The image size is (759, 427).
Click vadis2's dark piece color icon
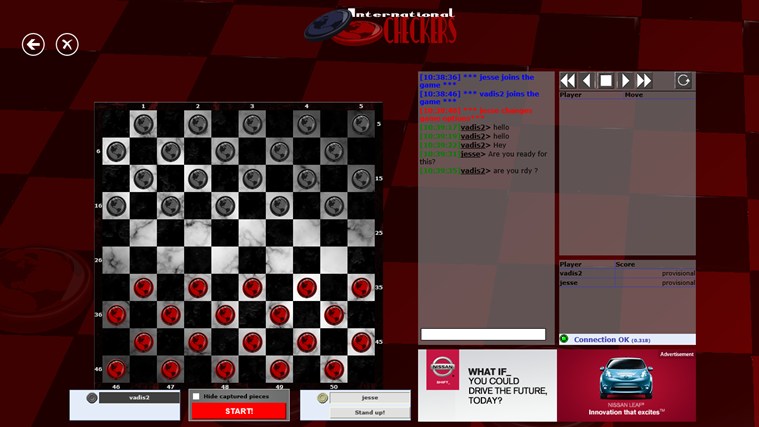coord(92,398)
